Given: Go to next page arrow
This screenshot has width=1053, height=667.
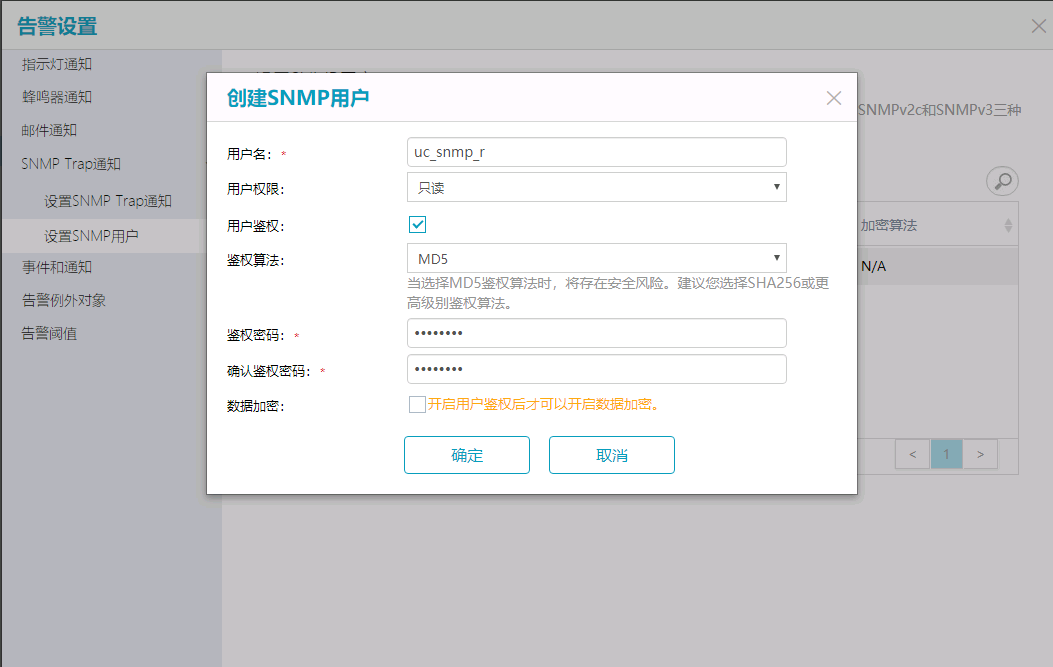Looking at the screenshot, I should [980, 455].
